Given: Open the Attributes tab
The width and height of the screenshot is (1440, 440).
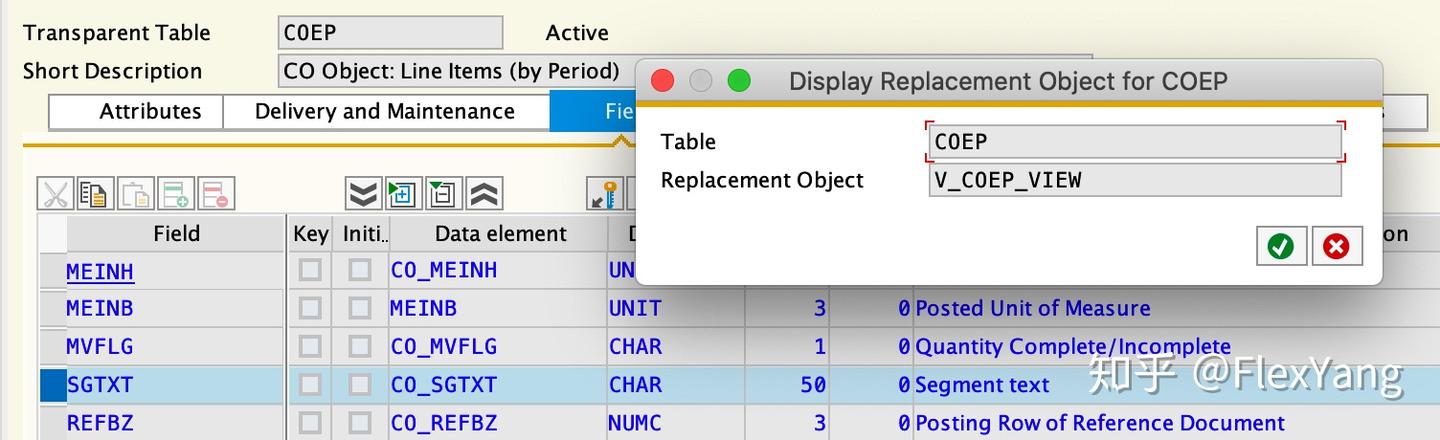Looking at the screenshot, I should coord(136,111).
